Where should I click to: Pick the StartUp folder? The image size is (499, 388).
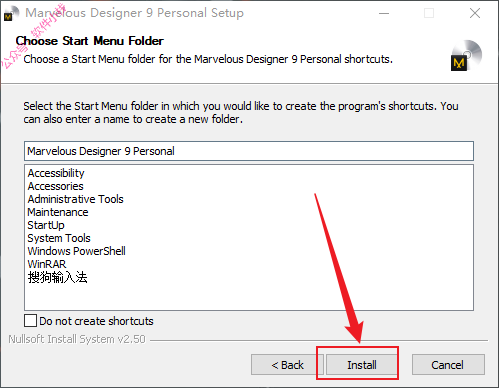(46, 225)
